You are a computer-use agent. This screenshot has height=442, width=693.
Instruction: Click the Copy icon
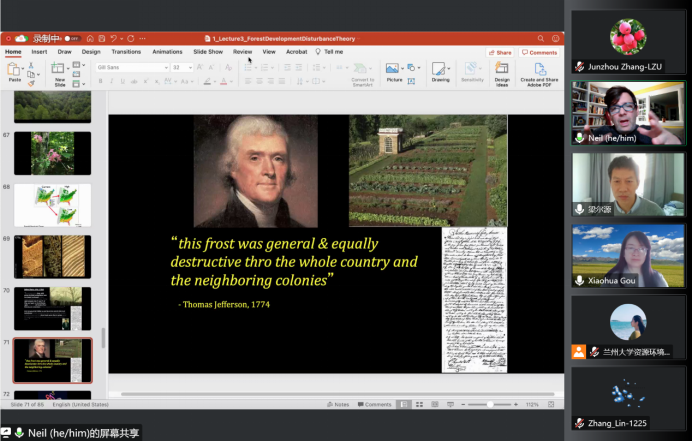(x=30, y=74)
